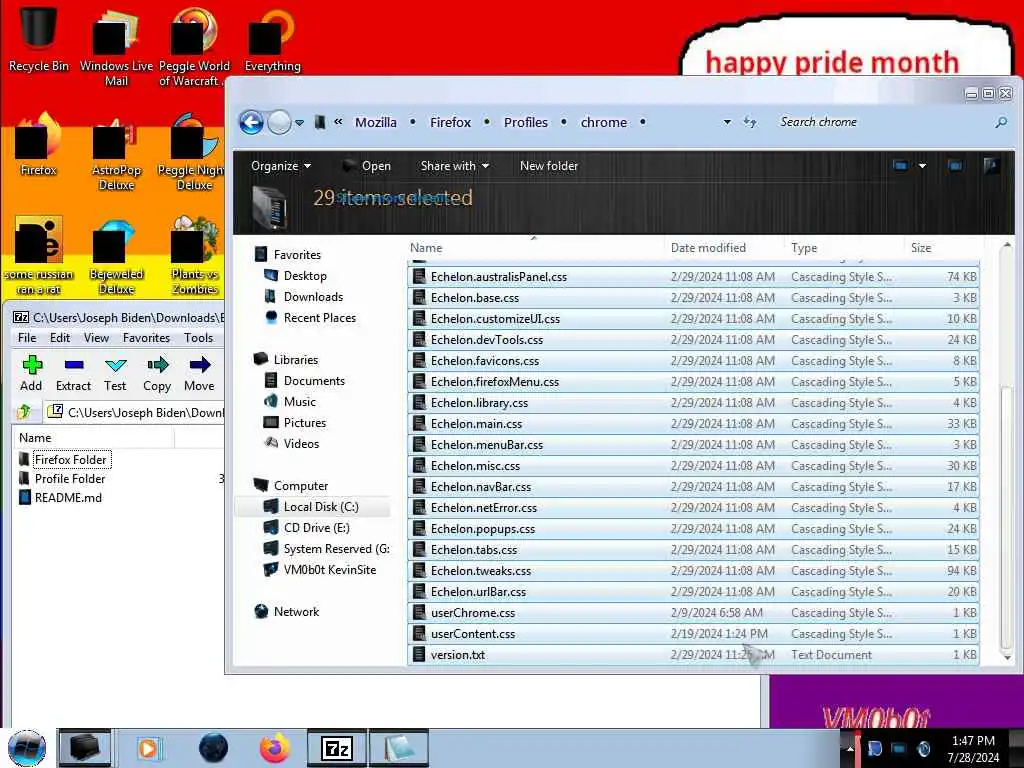Click the Copy button in 7-Zip

point(157,374)
